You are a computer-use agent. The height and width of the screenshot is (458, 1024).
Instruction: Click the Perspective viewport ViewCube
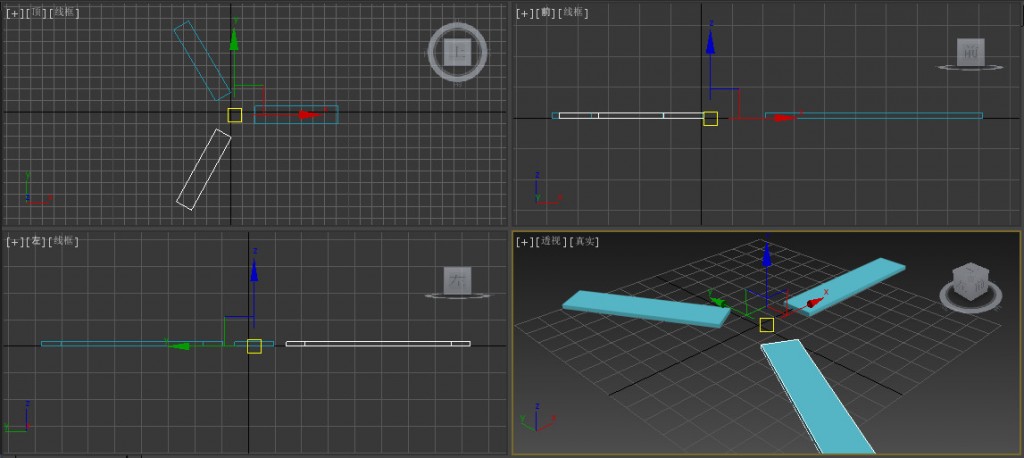(x=970, y=281)
